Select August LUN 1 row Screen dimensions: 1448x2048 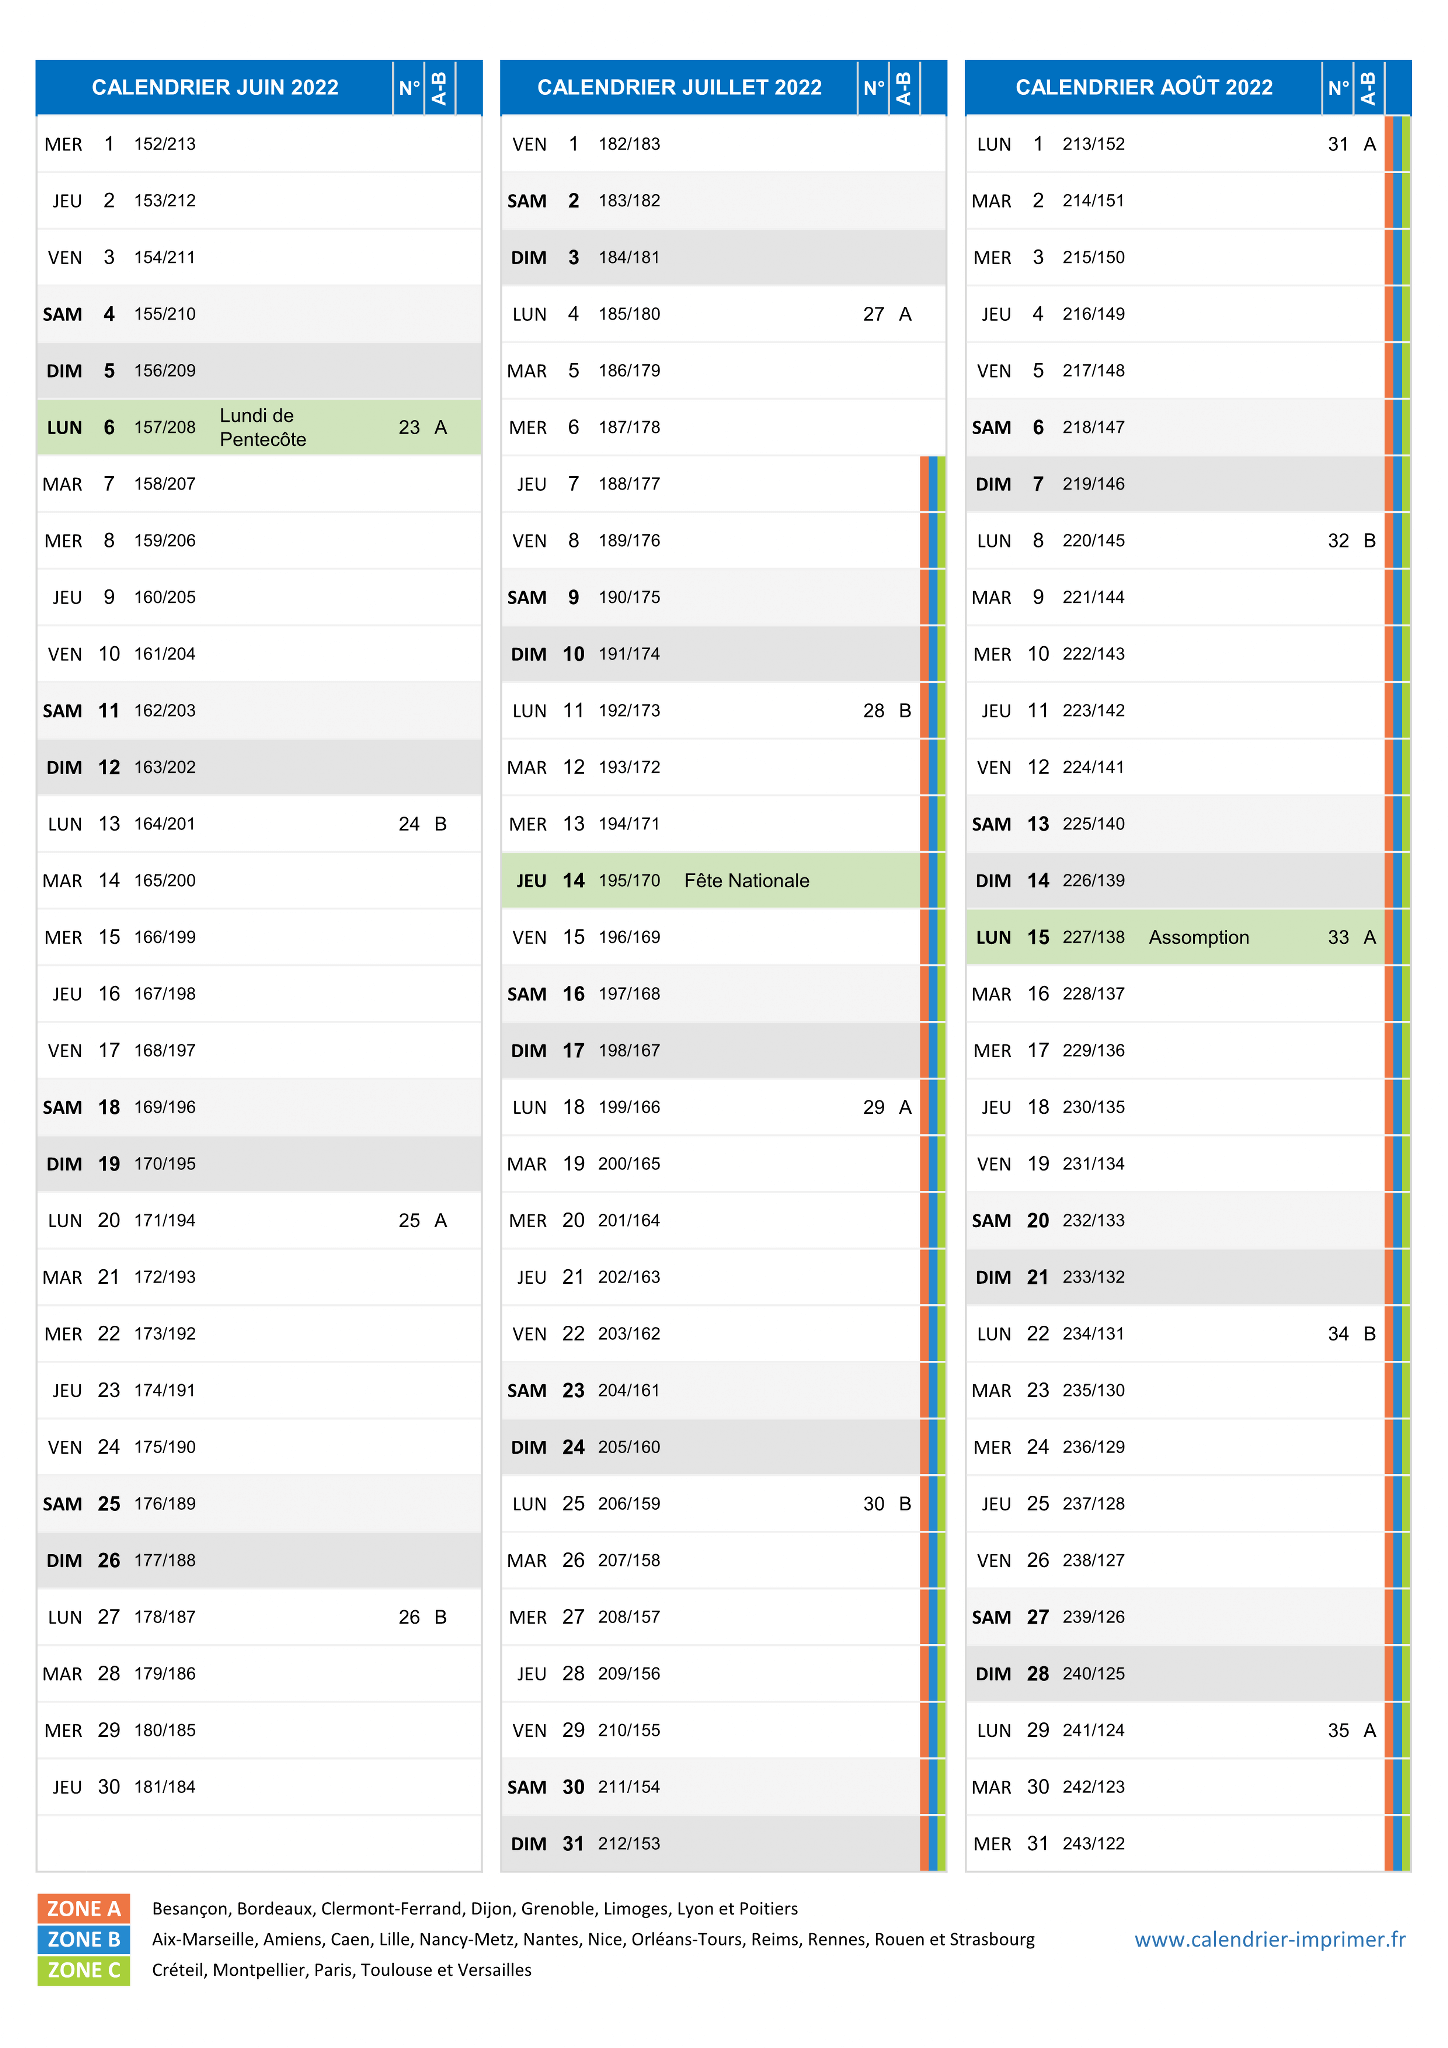(x=1188, y=144)
